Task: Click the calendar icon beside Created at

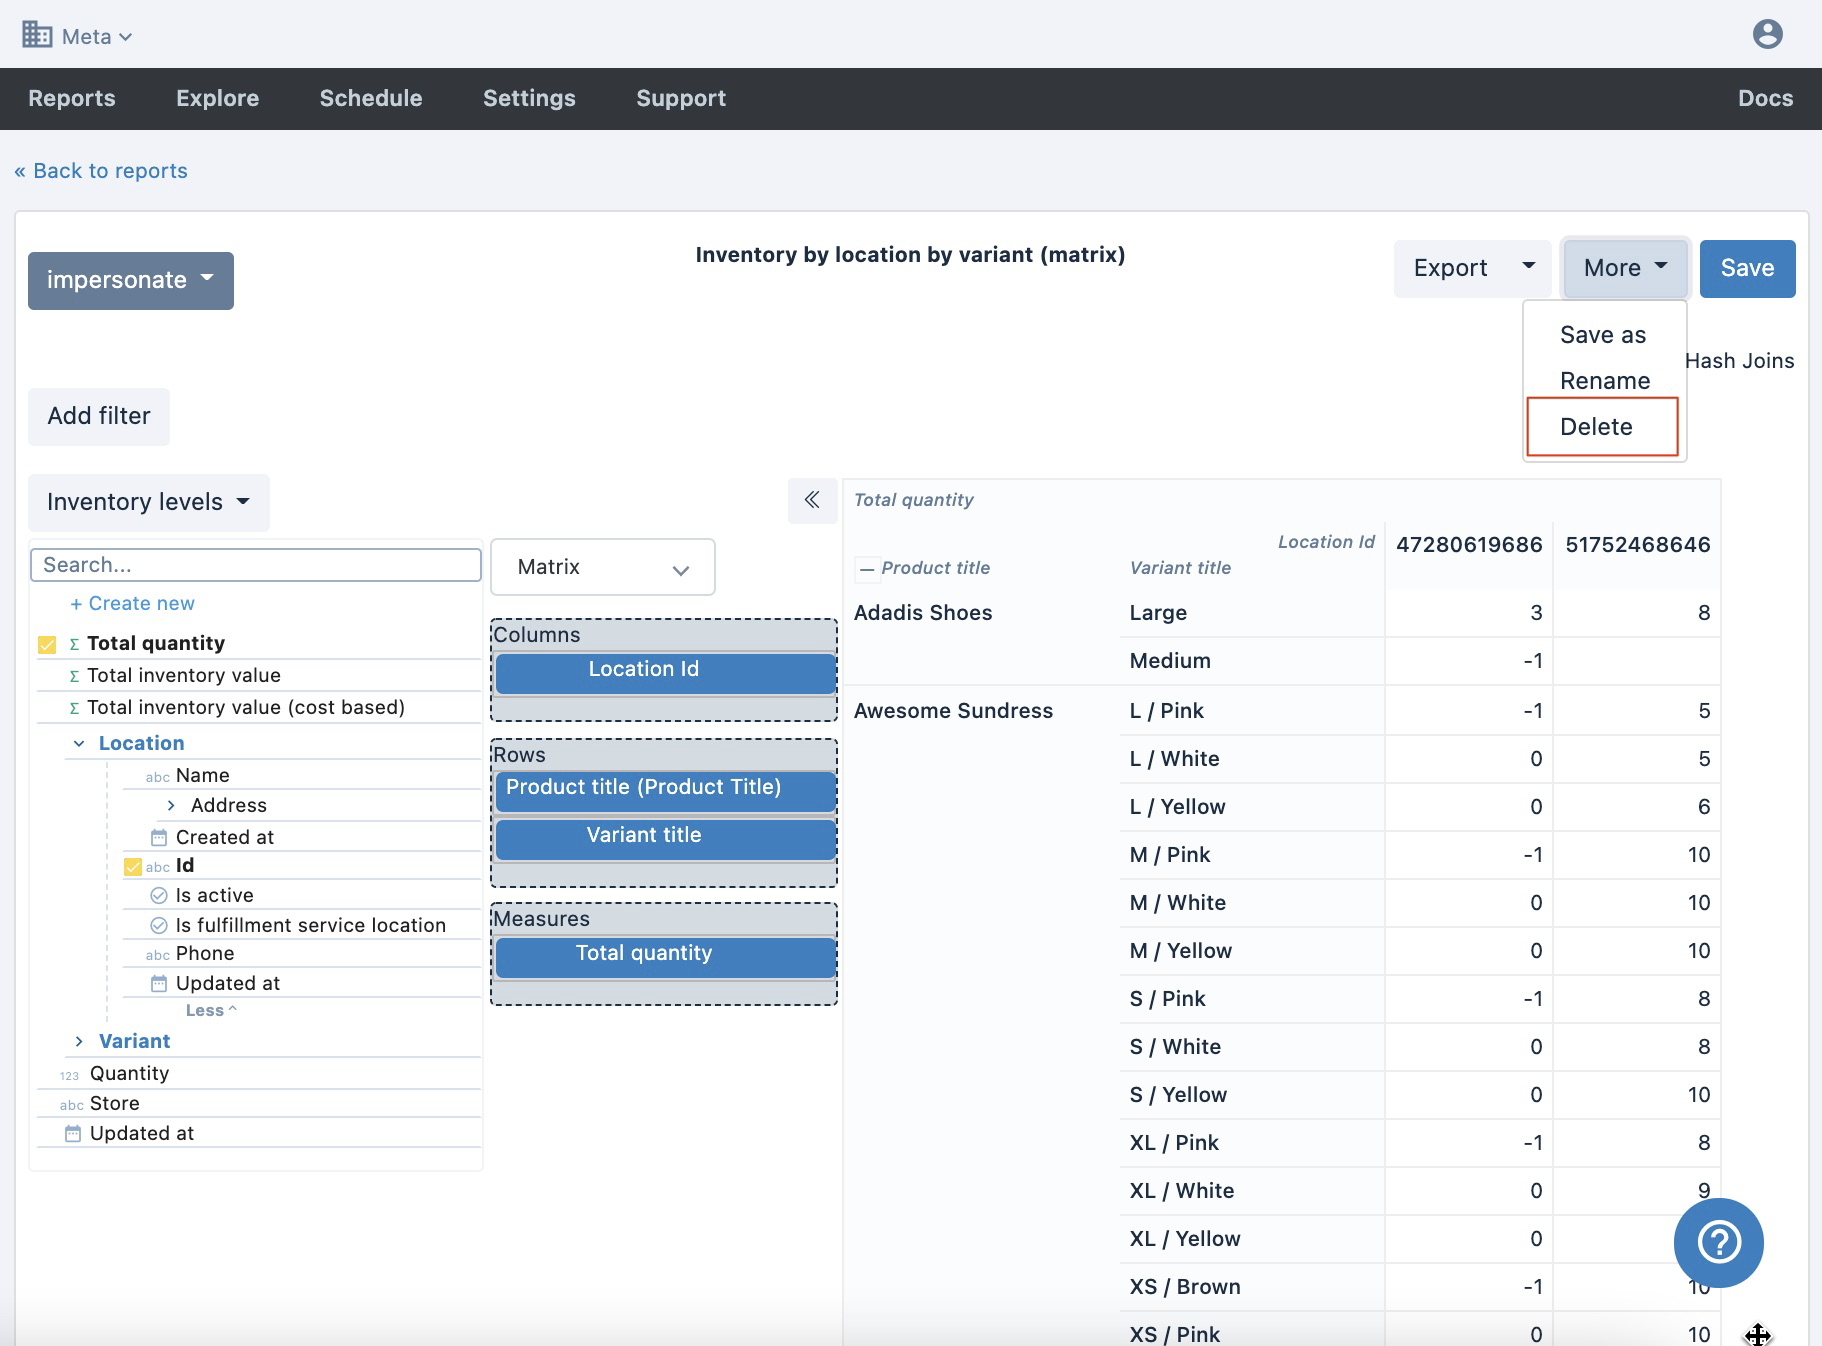Action: point(159,837)
